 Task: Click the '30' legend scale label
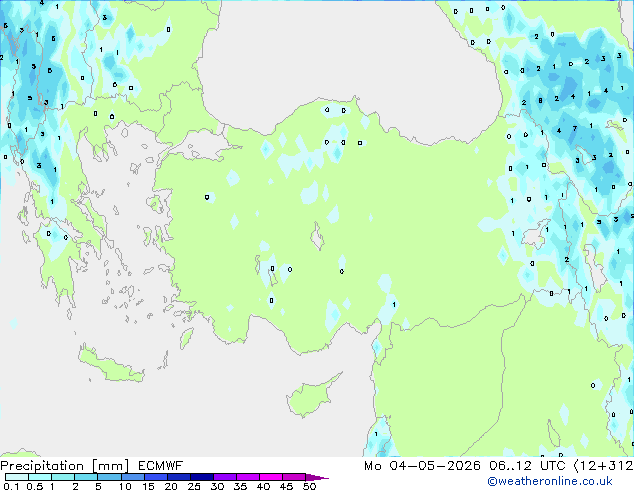click(218, 486)
